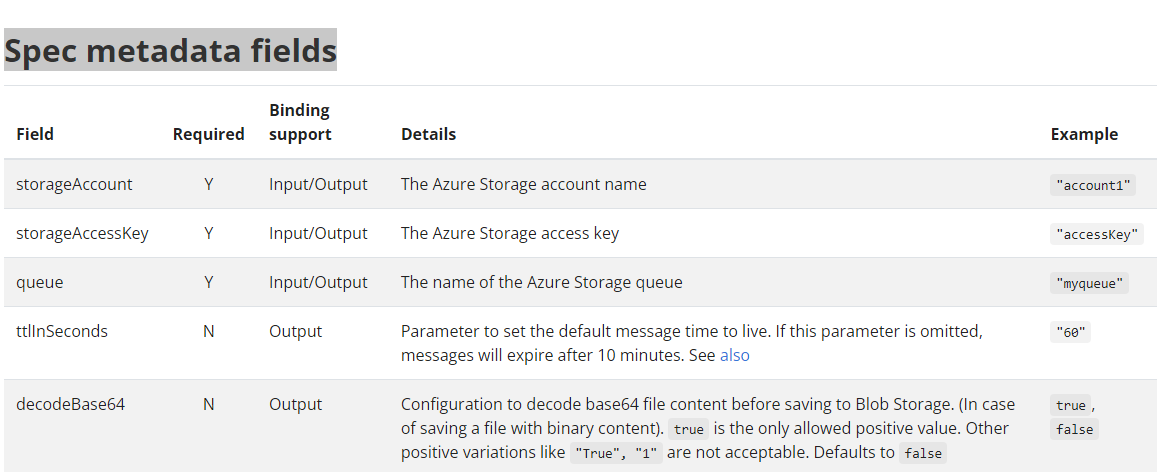Click the ttlInSeconds field name
The height and width of the screenshot is (472, 1157).
pyautogui.click(x=62, y=331)
